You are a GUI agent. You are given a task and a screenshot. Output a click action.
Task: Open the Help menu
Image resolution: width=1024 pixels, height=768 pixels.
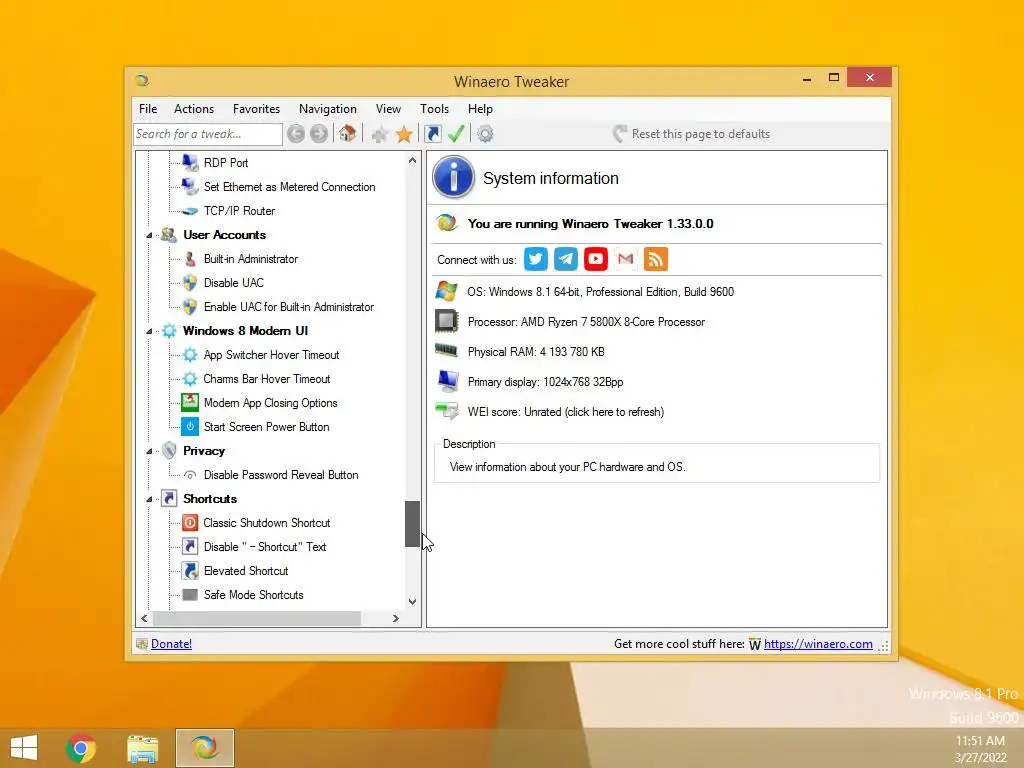tap(480, 109)
